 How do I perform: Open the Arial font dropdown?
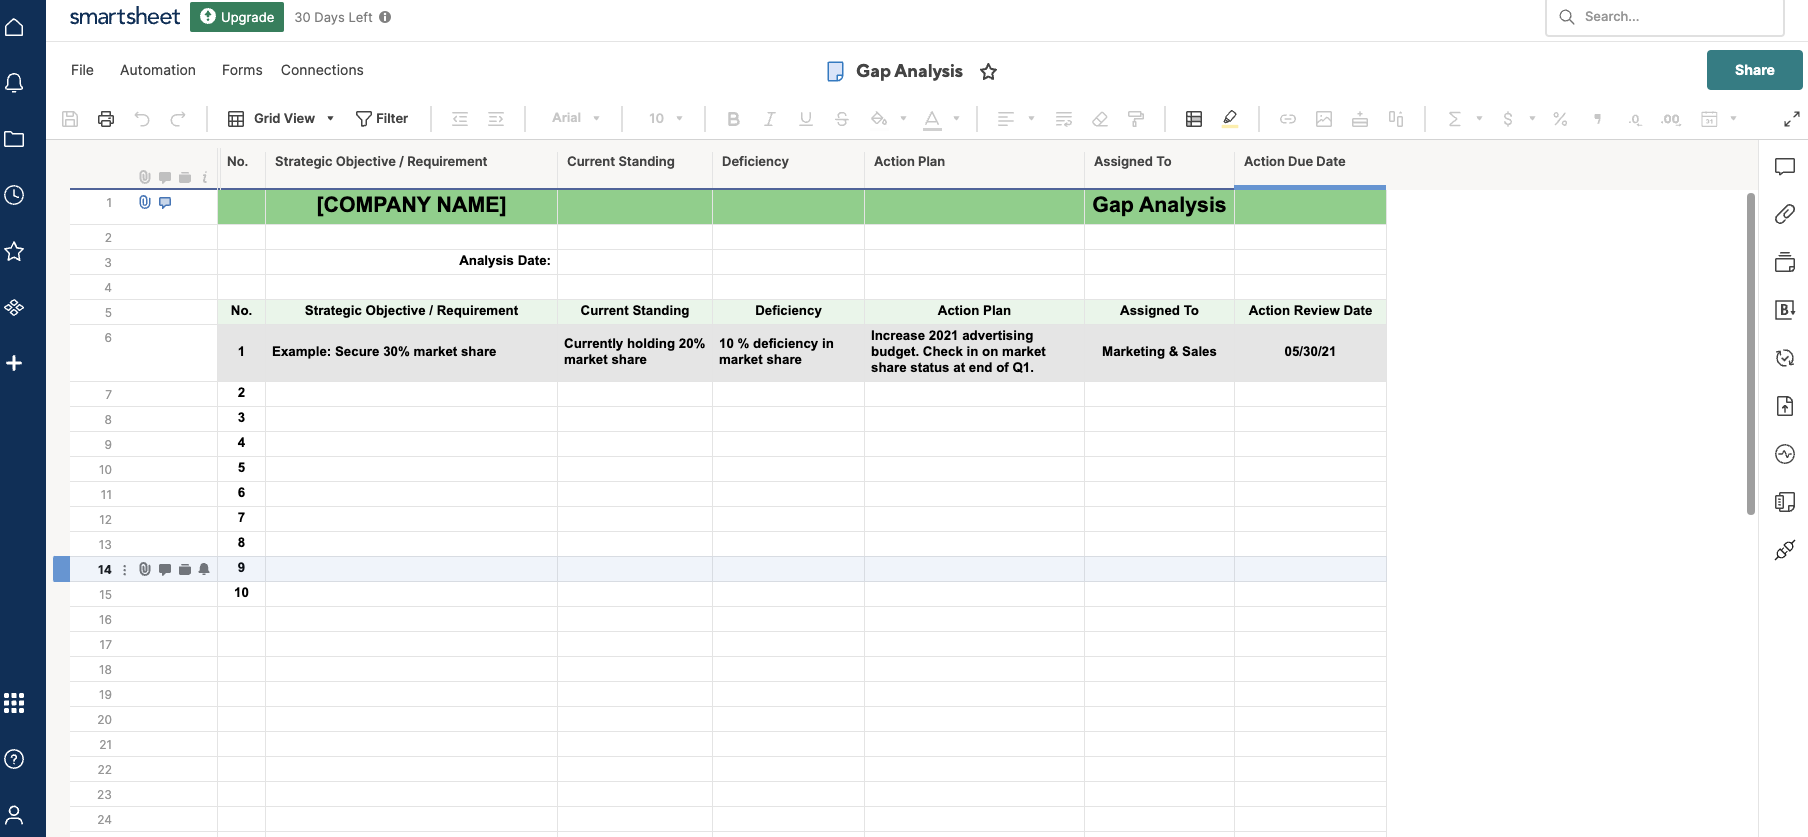click(x=576, y=118)
